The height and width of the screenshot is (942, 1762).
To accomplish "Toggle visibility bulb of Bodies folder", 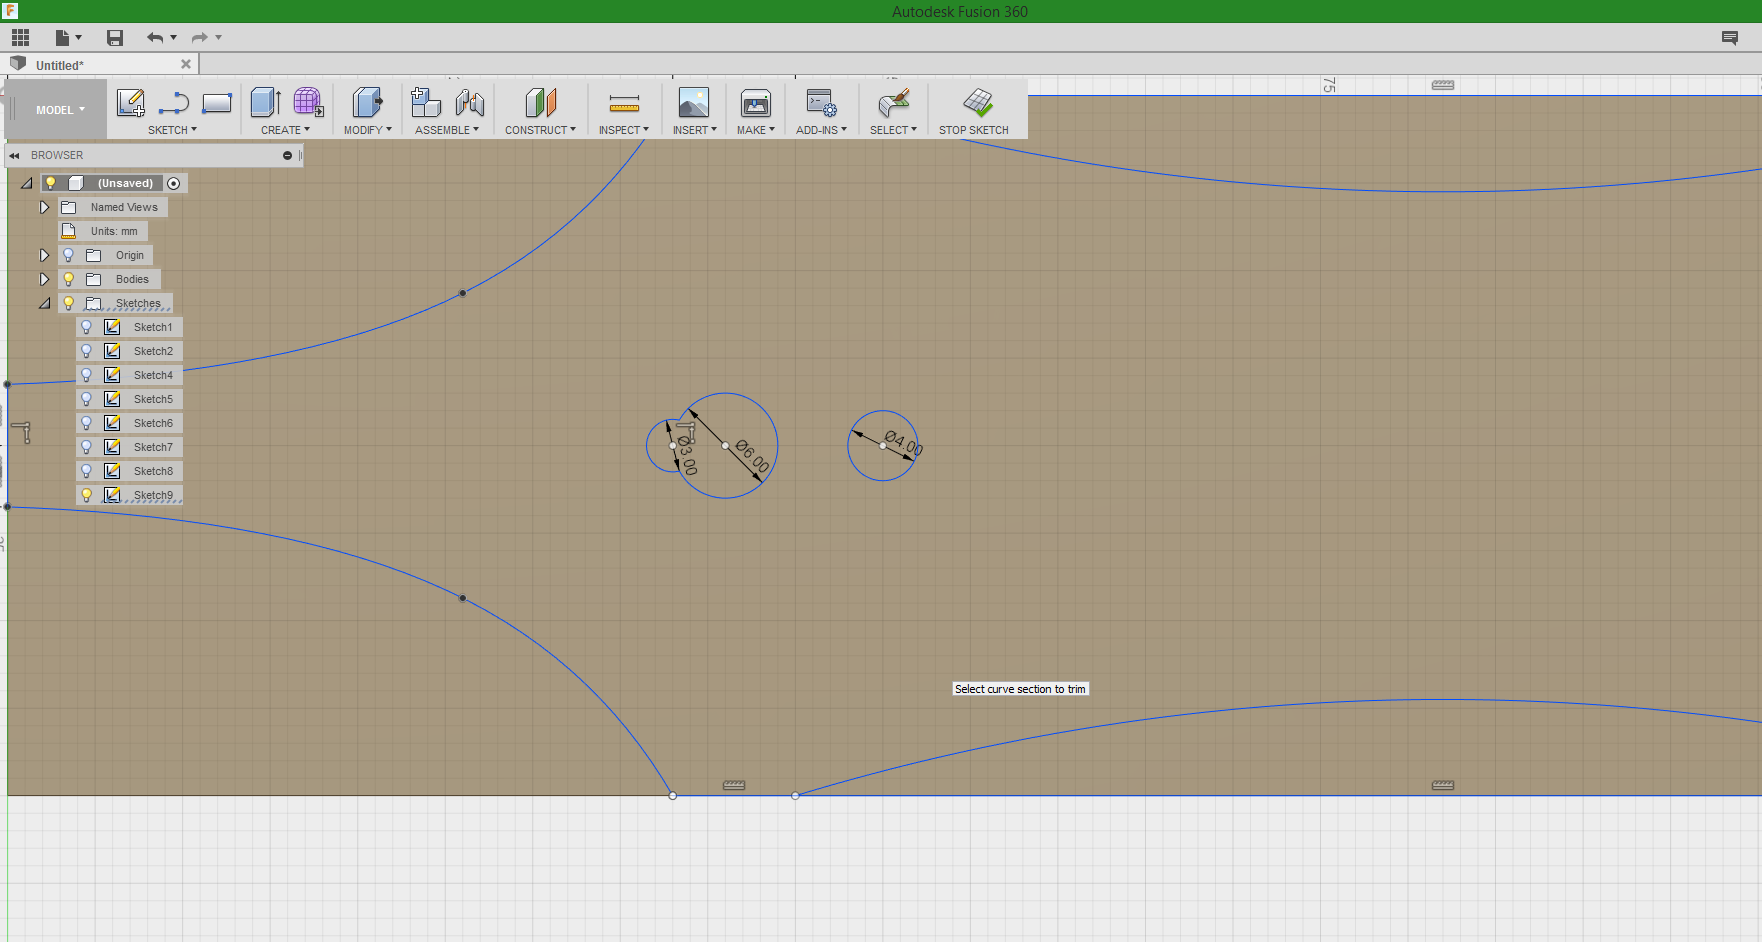I will pos(69,279).
